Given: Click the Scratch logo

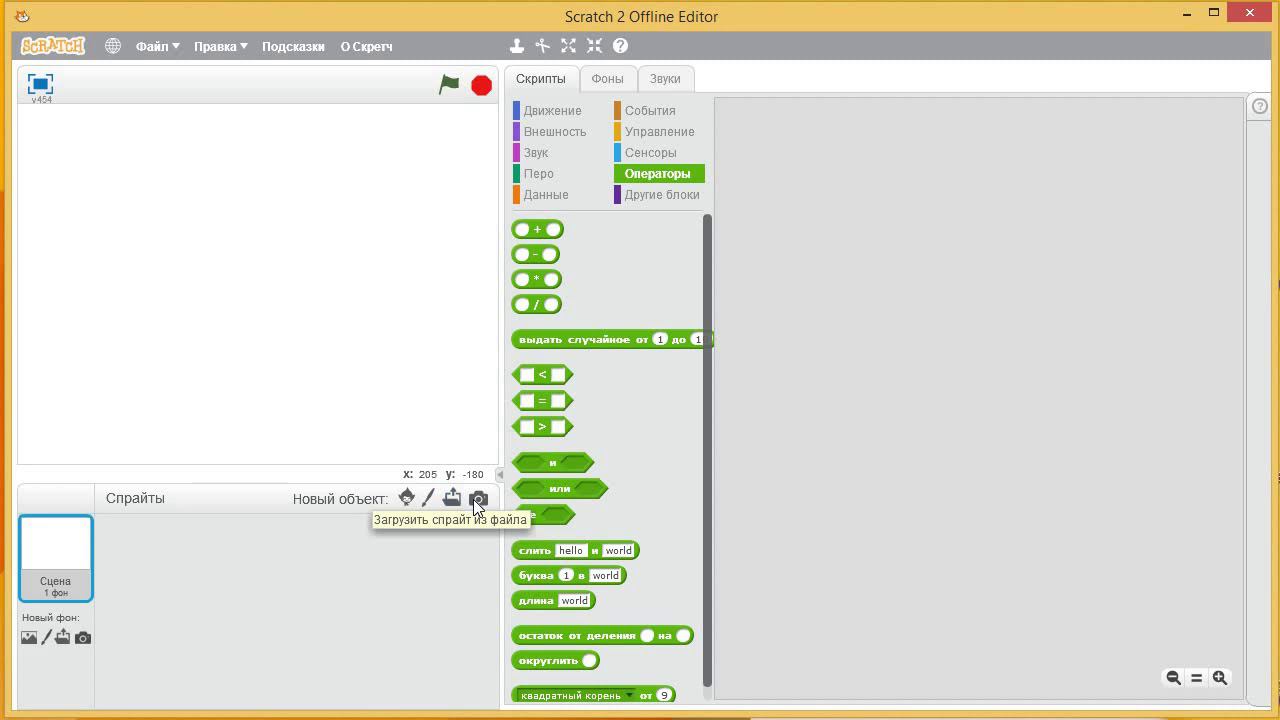Looking at the screenshot, I should [x=53, y=46].
